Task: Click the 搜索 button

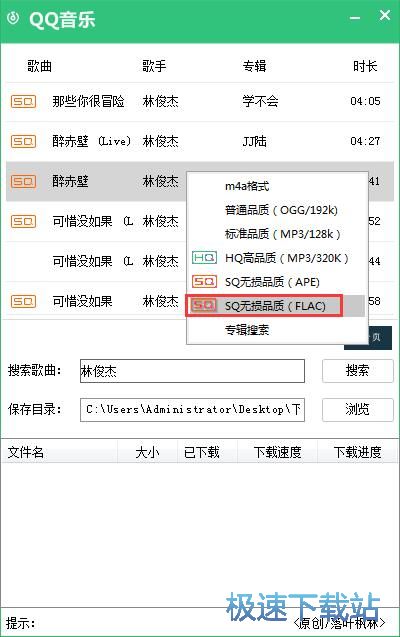Action: (358, 370)
